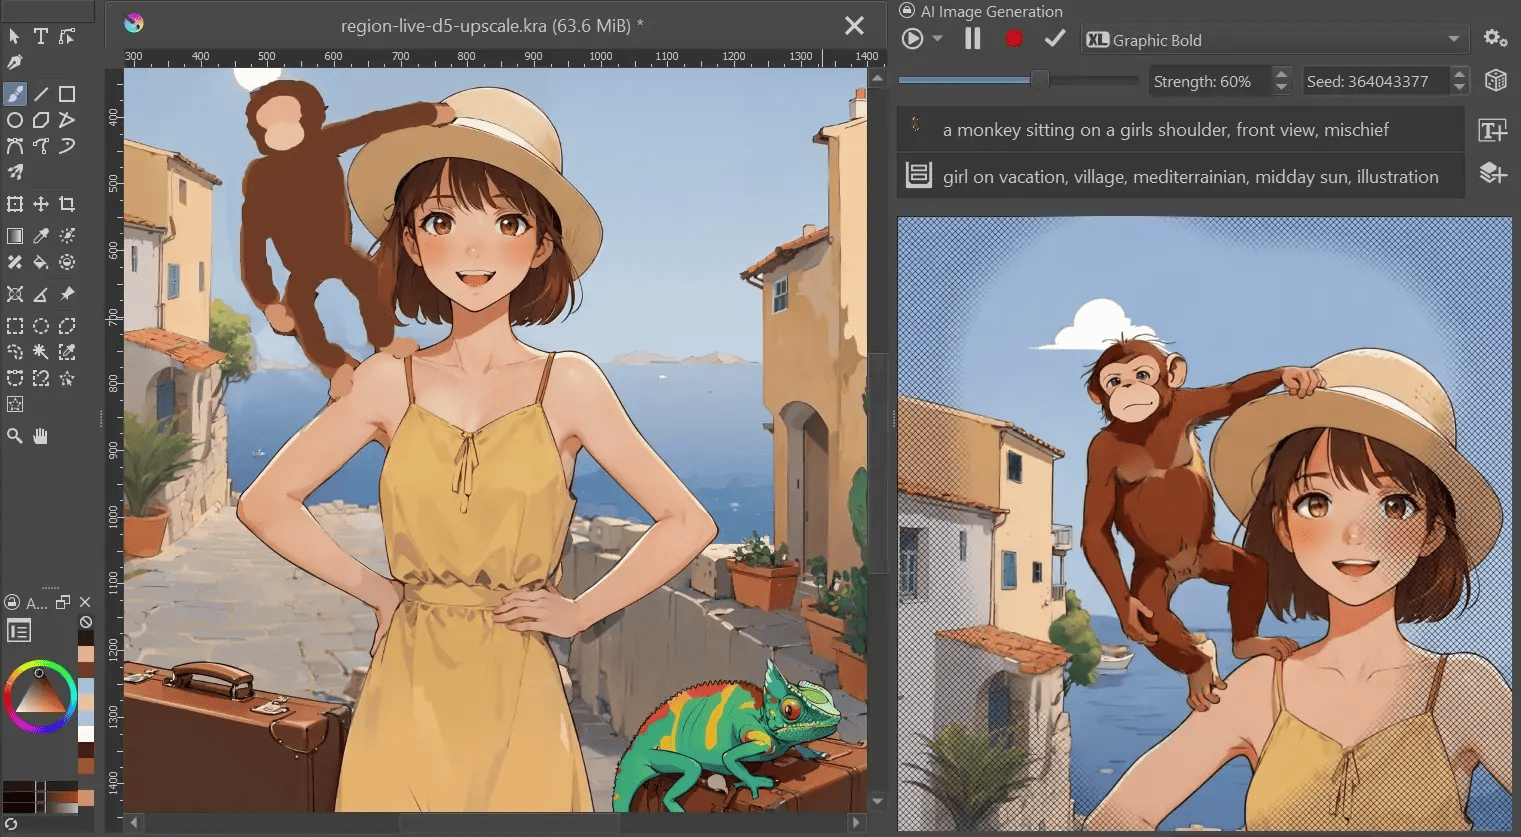This screenshot has width=1521, height=837.
Task: Select the Text tool
Action: point(40,36)
